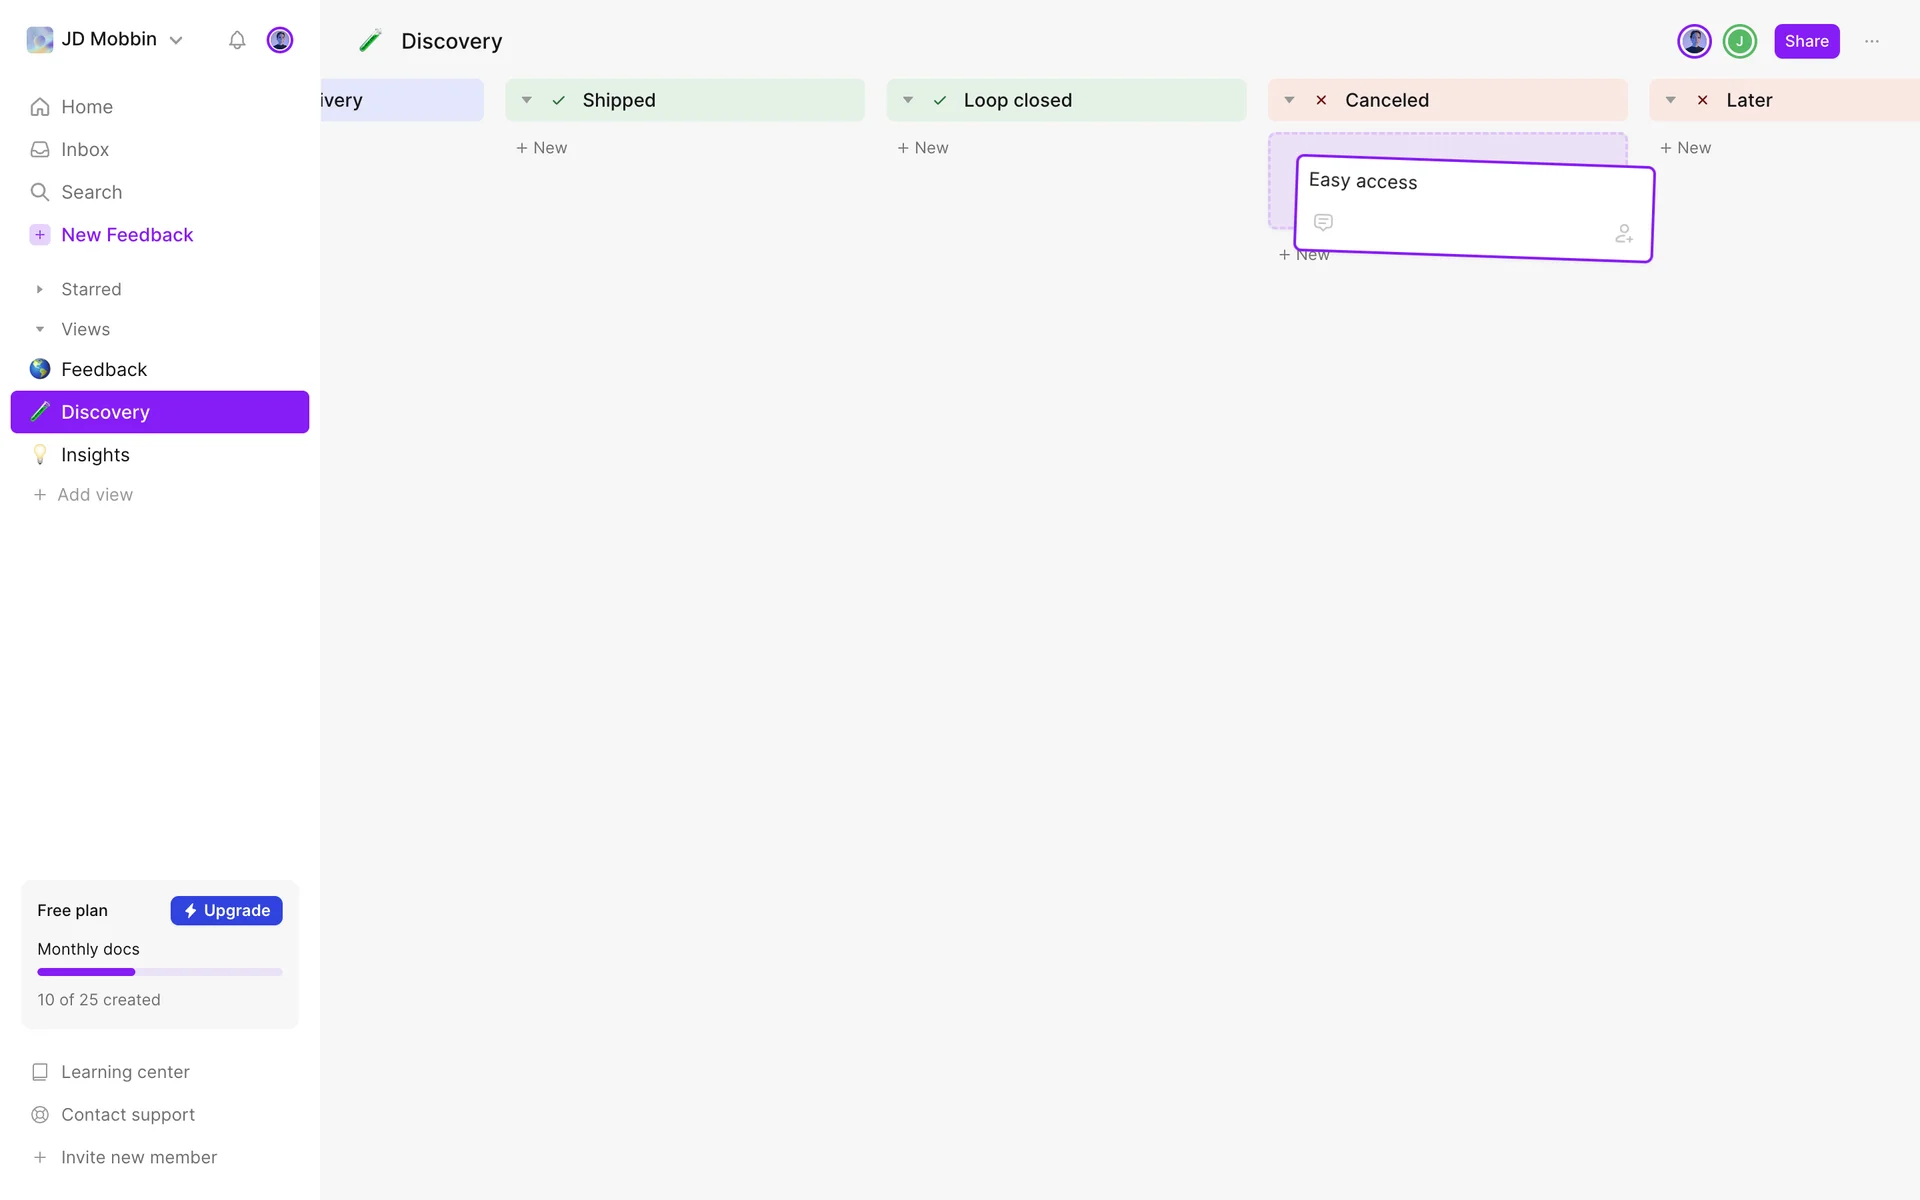Collapse the Loop closed column
The height and width of the screenshot is (1200, 1920).
908,100
